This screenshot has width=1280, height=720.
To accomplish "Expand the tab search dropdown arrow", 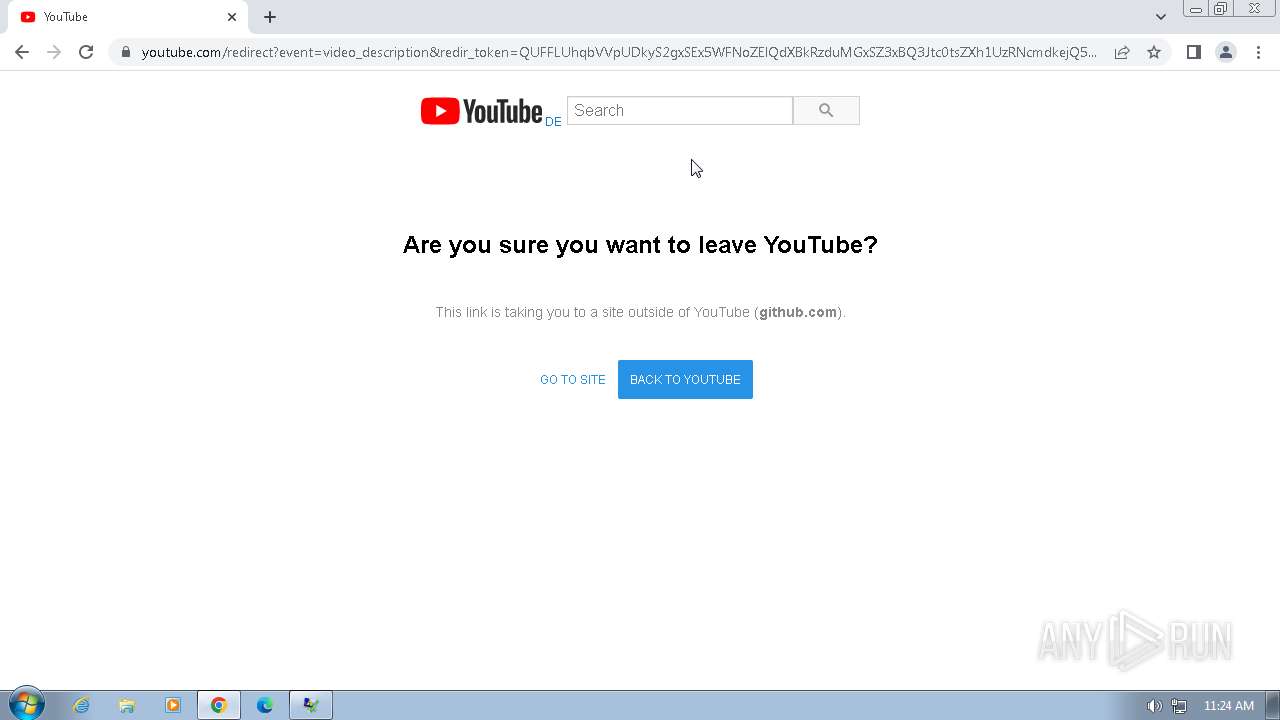I will click(x=1161, y=17).
